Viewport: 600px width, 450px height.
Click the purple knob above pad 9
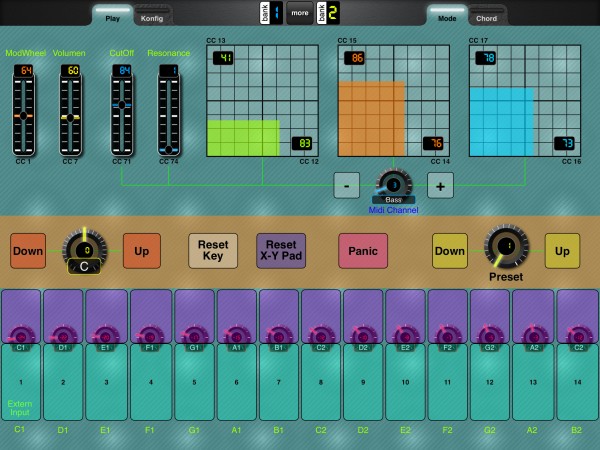point(363,336)
